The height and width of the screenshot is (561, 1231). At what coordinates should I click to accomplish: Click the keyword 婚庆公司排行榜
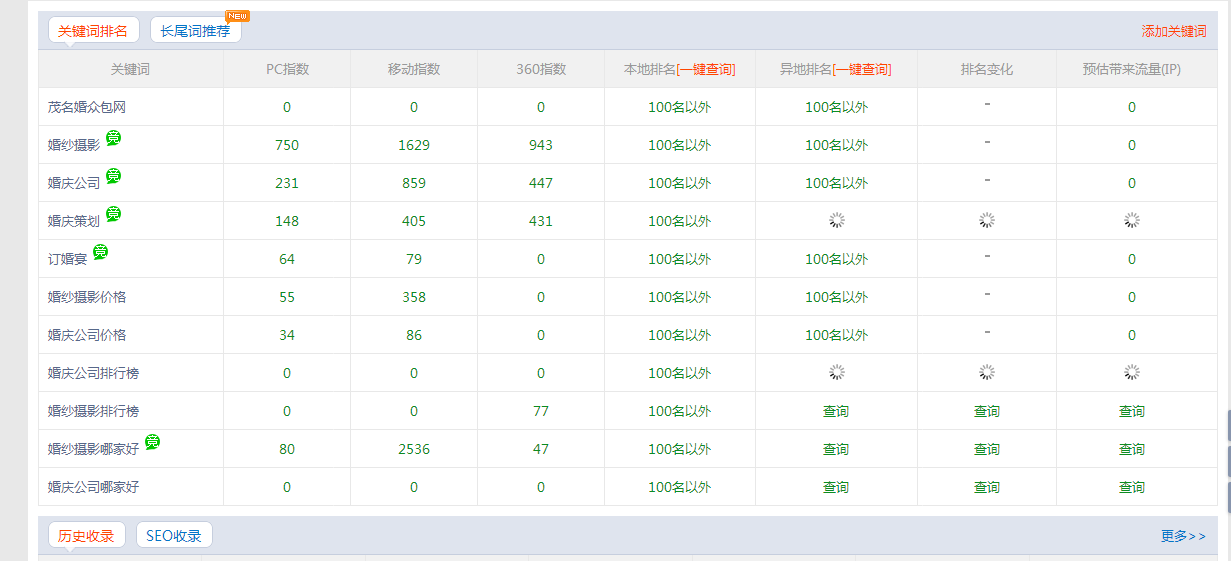pyautogui.click(x=94, y=373)
